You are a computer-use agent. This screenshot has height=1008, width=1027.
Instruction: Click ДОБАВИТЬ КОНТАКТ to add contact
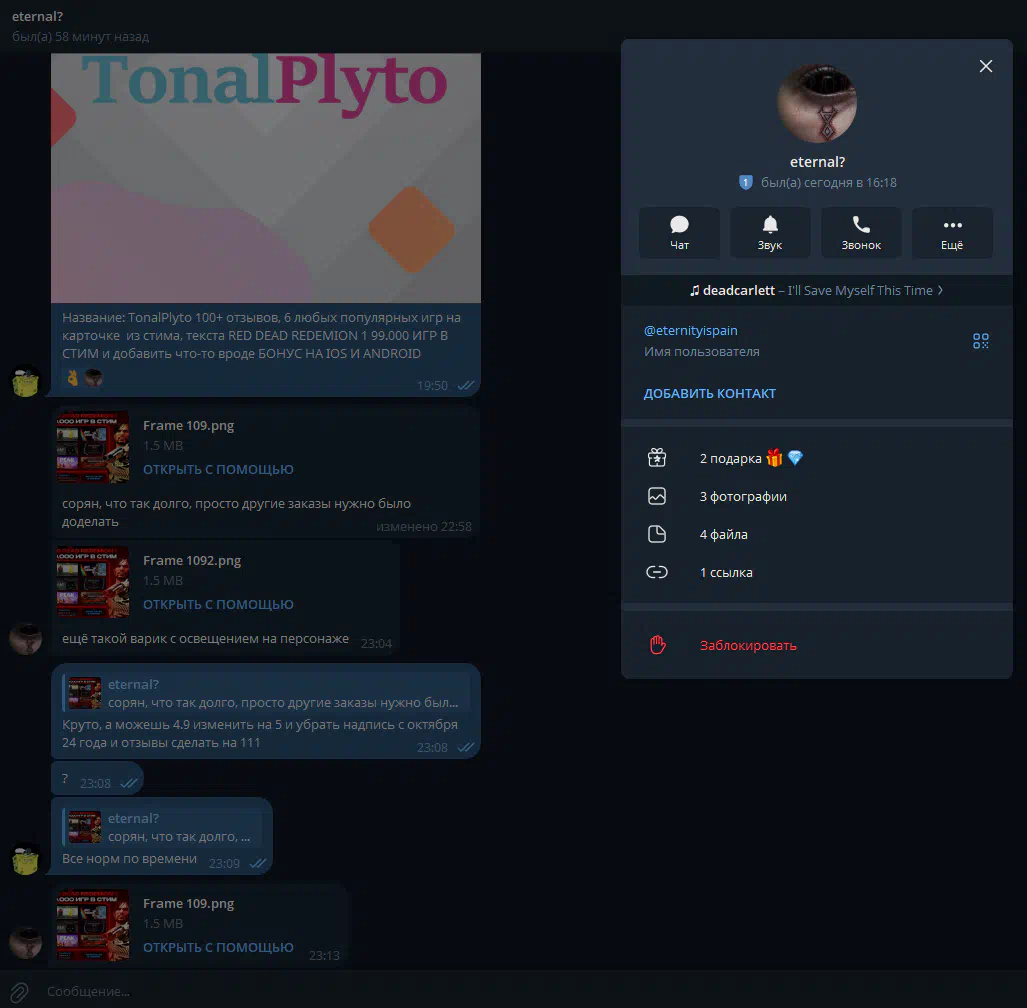click(x=709, y=393)
